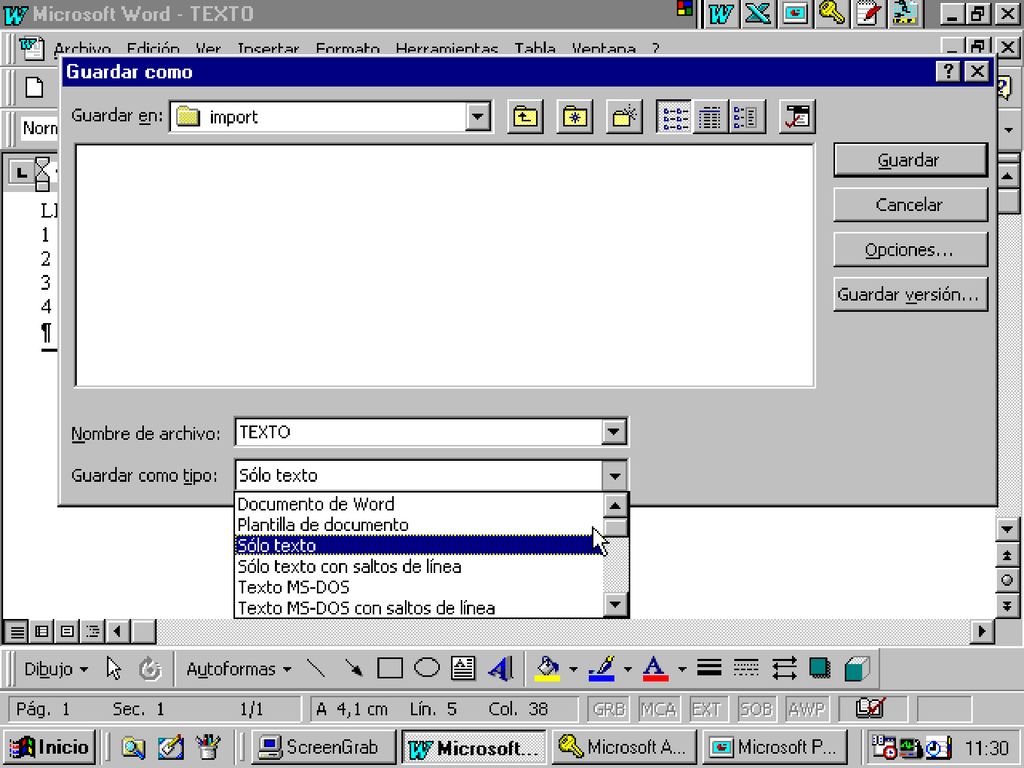Toggle the EXT extend selection indicator

(x=707, y=709)
